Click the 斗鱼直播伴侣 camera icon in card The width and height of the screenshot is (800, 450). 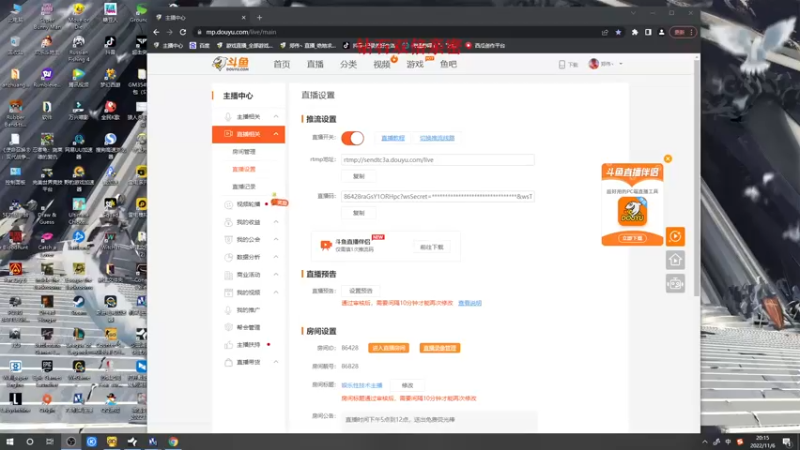pos(326,245)
